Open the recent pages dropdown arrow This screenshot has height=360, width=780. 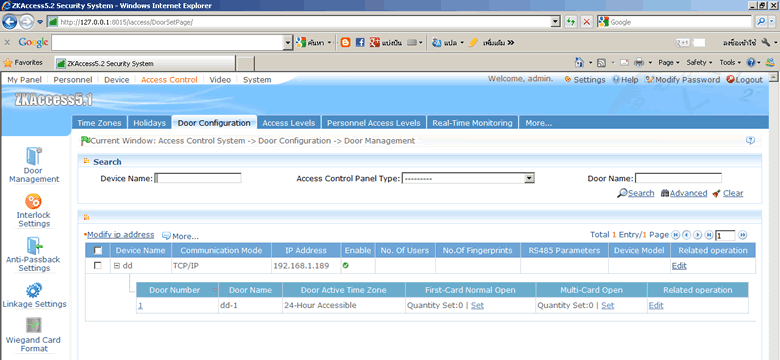(x=40, y=22)
